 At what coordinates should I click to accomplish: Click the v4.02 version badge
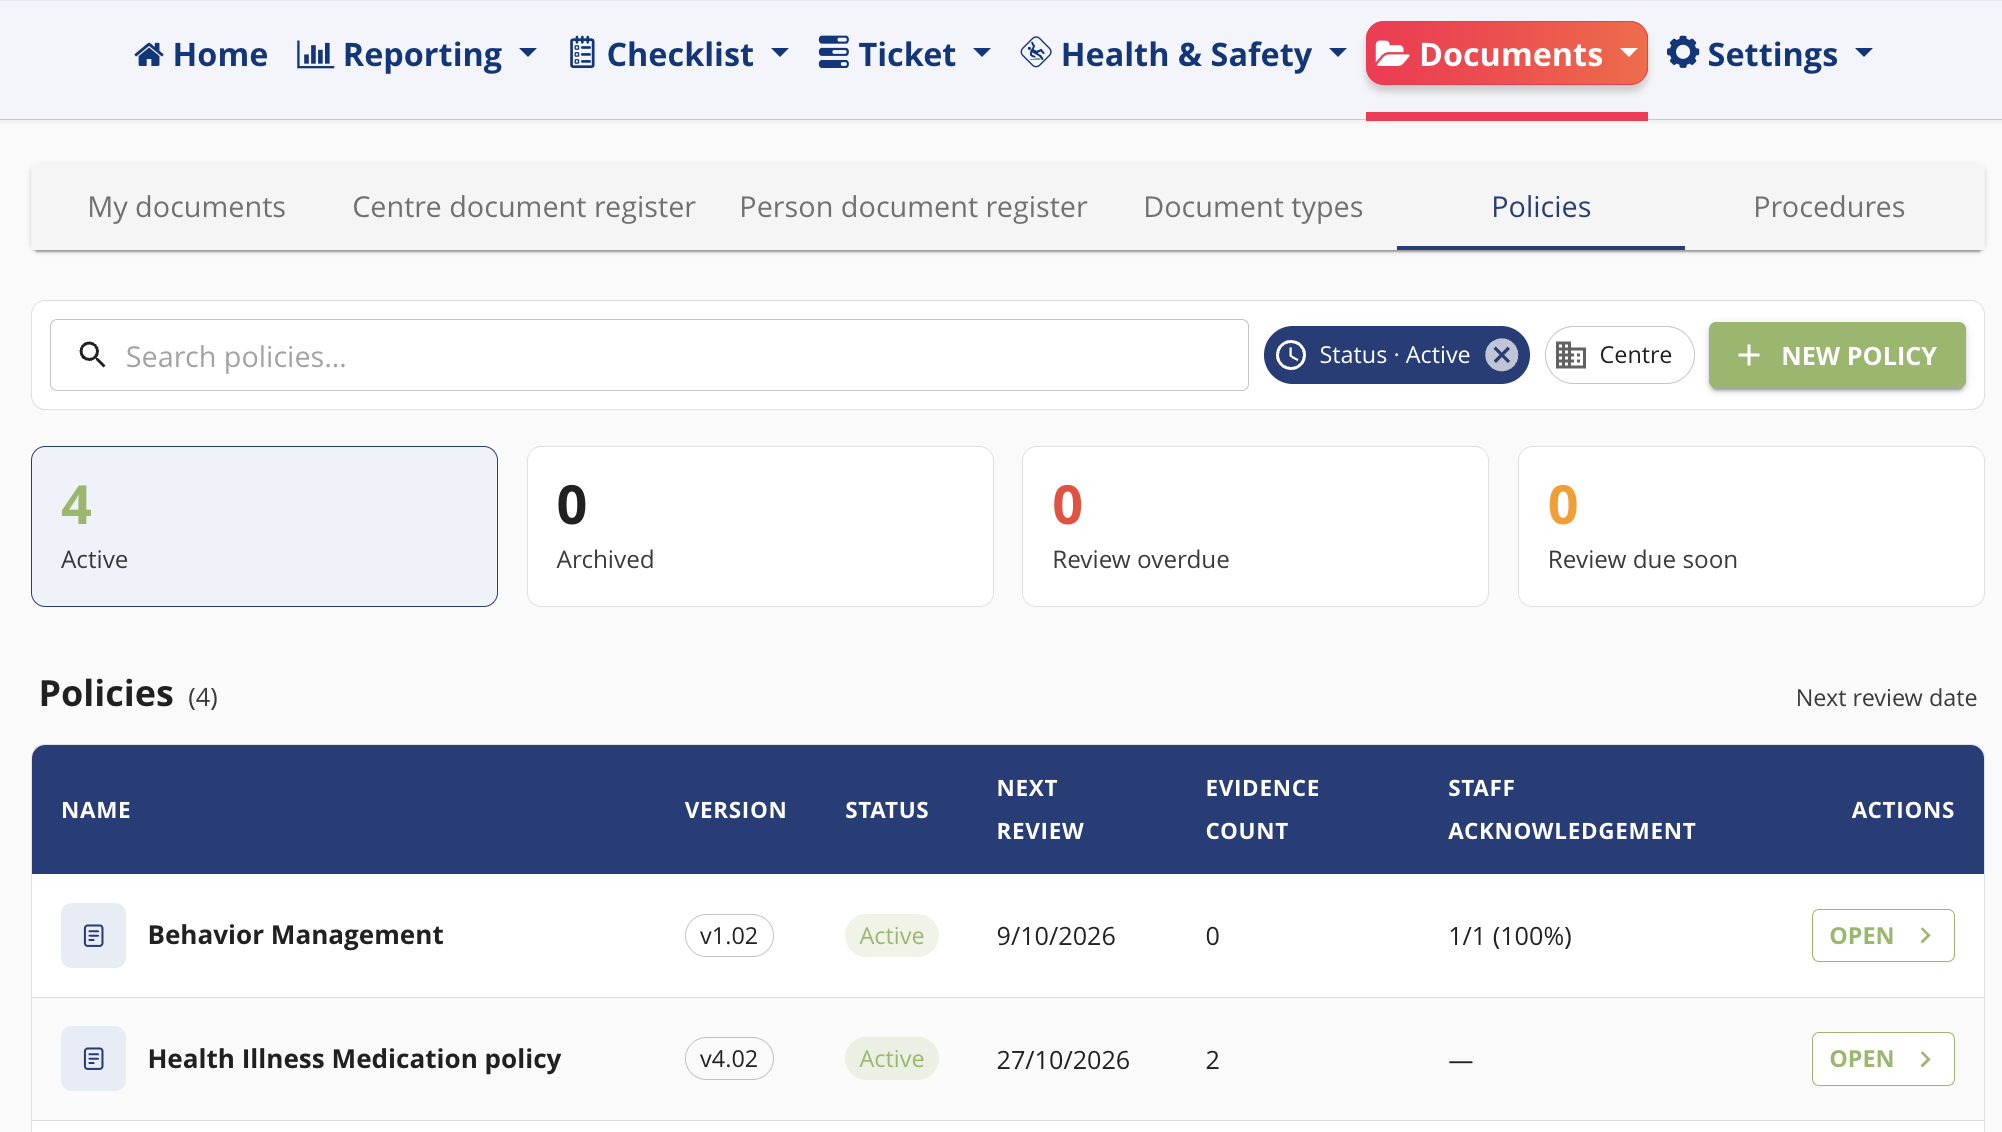pos(729,1058)
